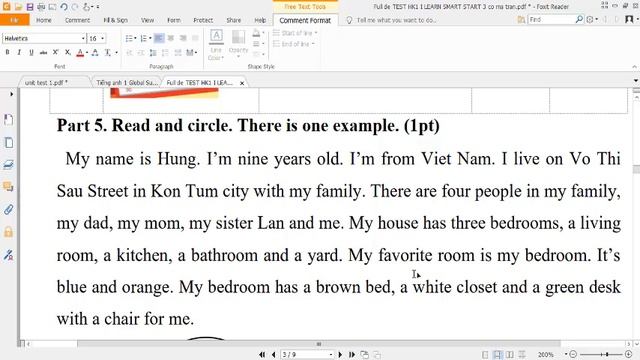This screenshot has height=360, width=640.
Task: Open the Layers panel icon
Action: coord(9,164)
